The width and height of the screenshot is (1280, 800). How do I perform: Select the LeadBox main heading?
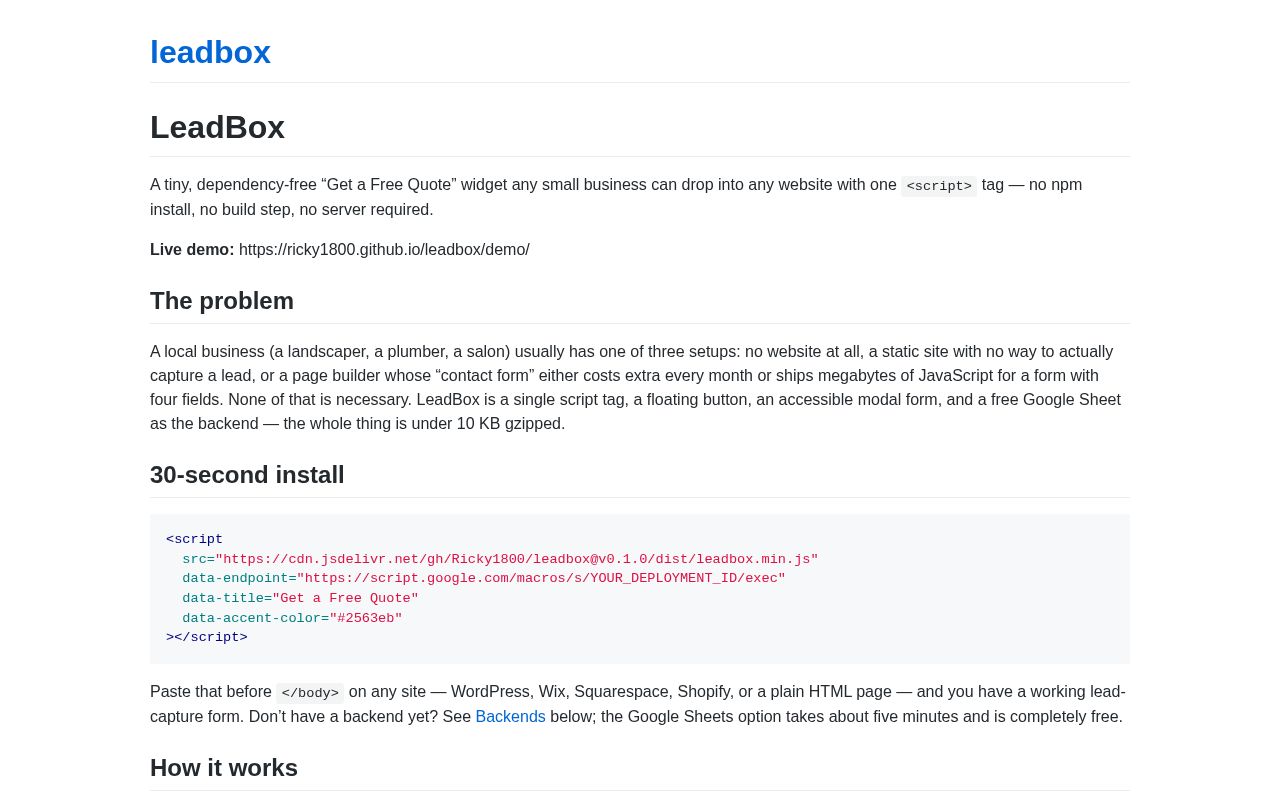(217, 127)
